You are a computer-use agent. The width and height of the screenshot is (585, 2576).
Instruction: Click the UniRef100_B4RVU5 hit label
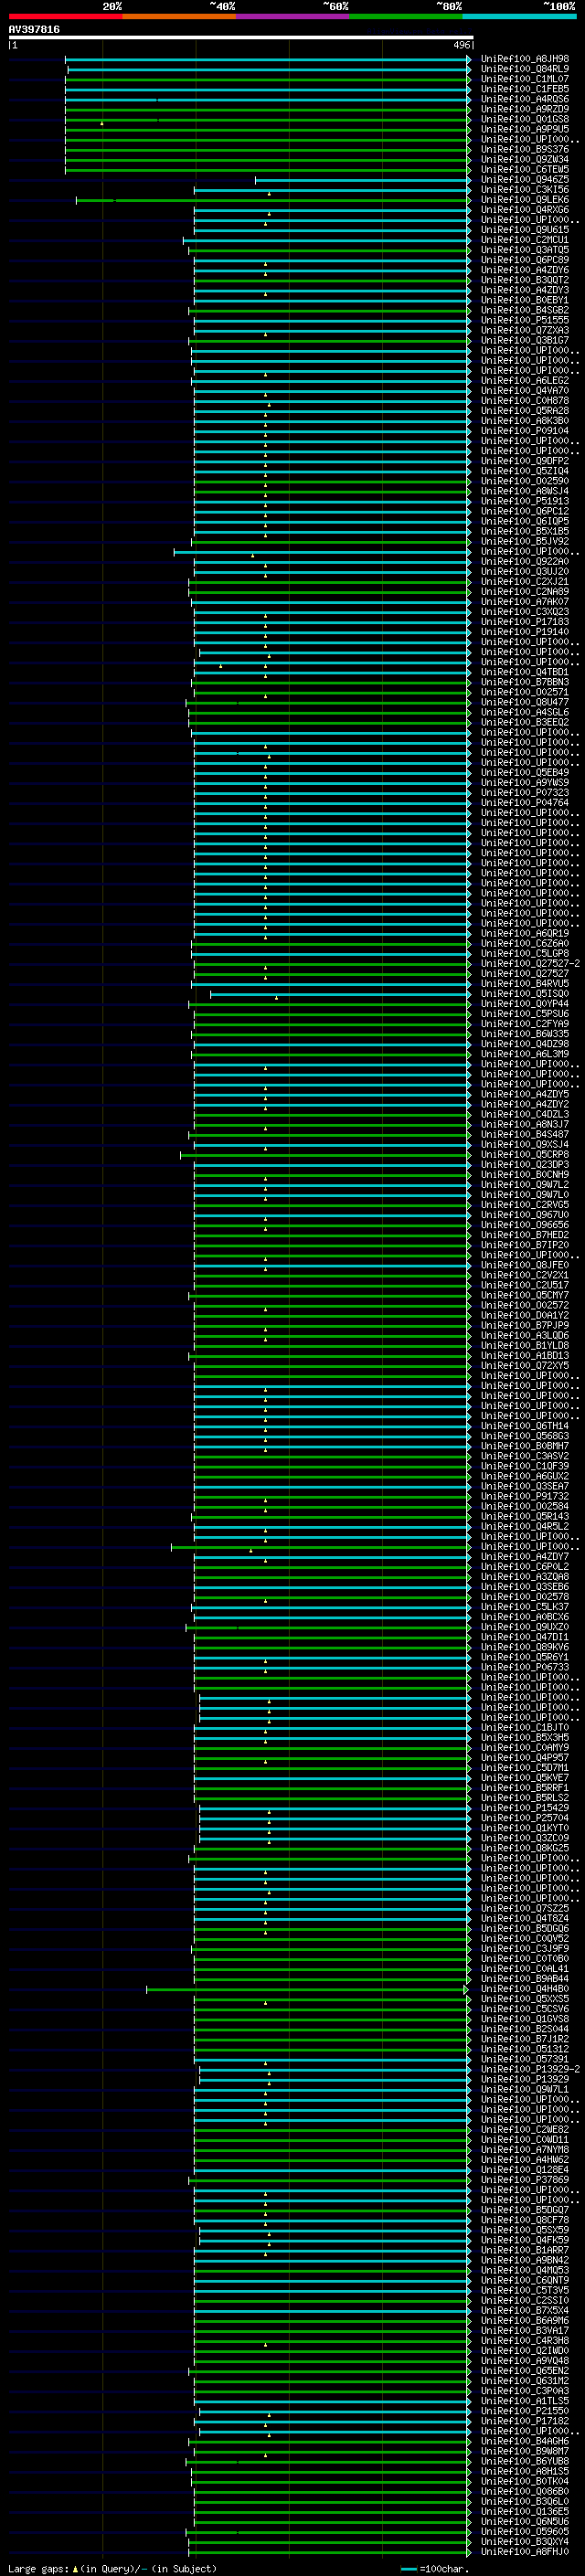(525, 983)
